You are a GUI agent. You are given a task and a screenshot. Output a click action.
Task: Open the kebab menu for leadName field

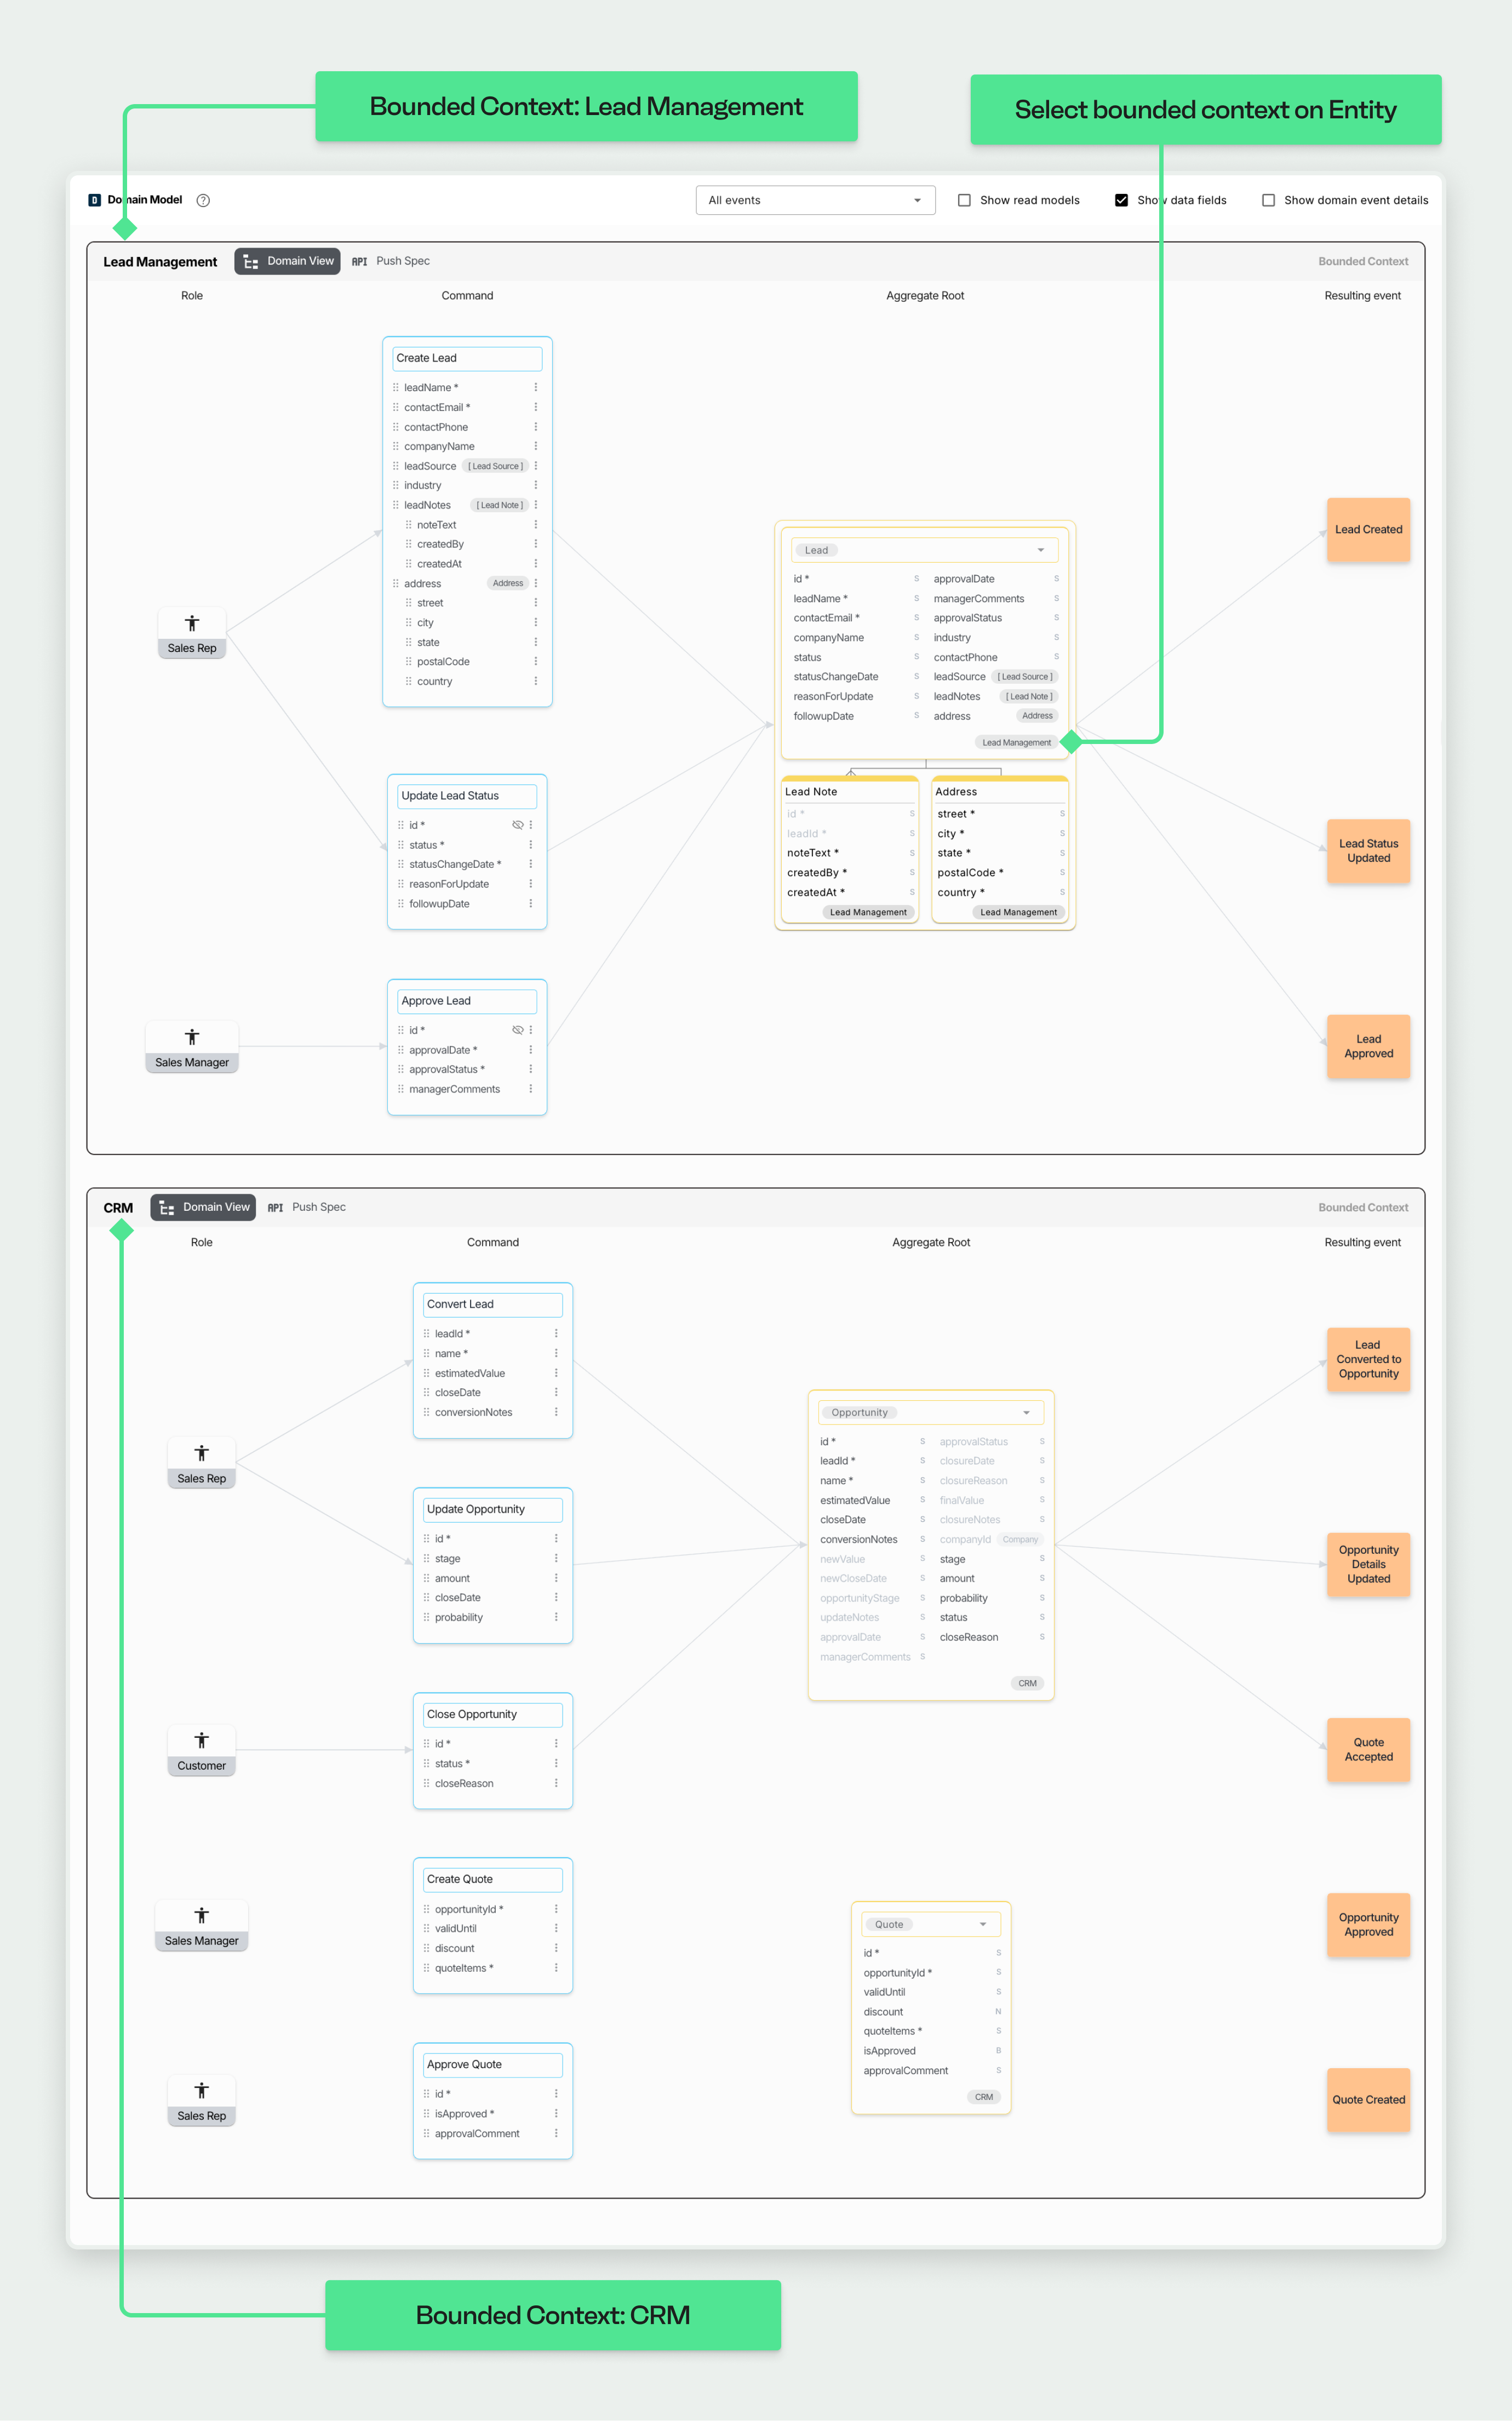[536, 387]
